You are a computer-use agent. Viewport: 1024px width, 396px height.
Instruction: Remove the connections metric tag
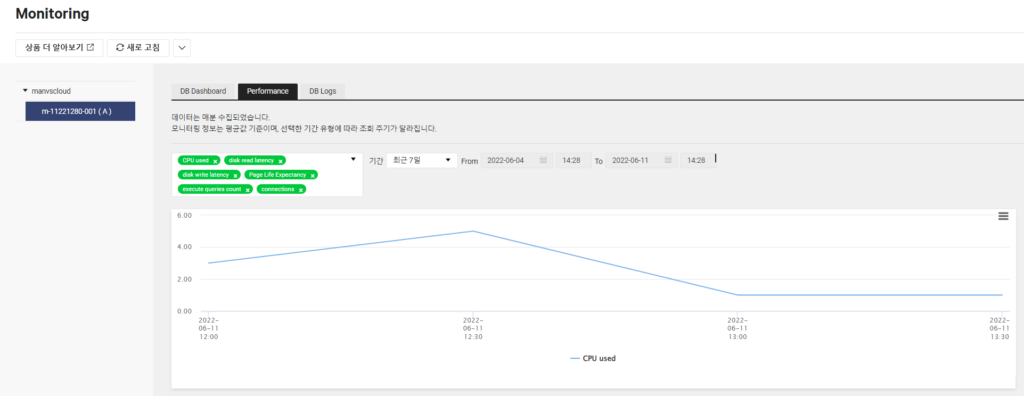click(300, 190)
